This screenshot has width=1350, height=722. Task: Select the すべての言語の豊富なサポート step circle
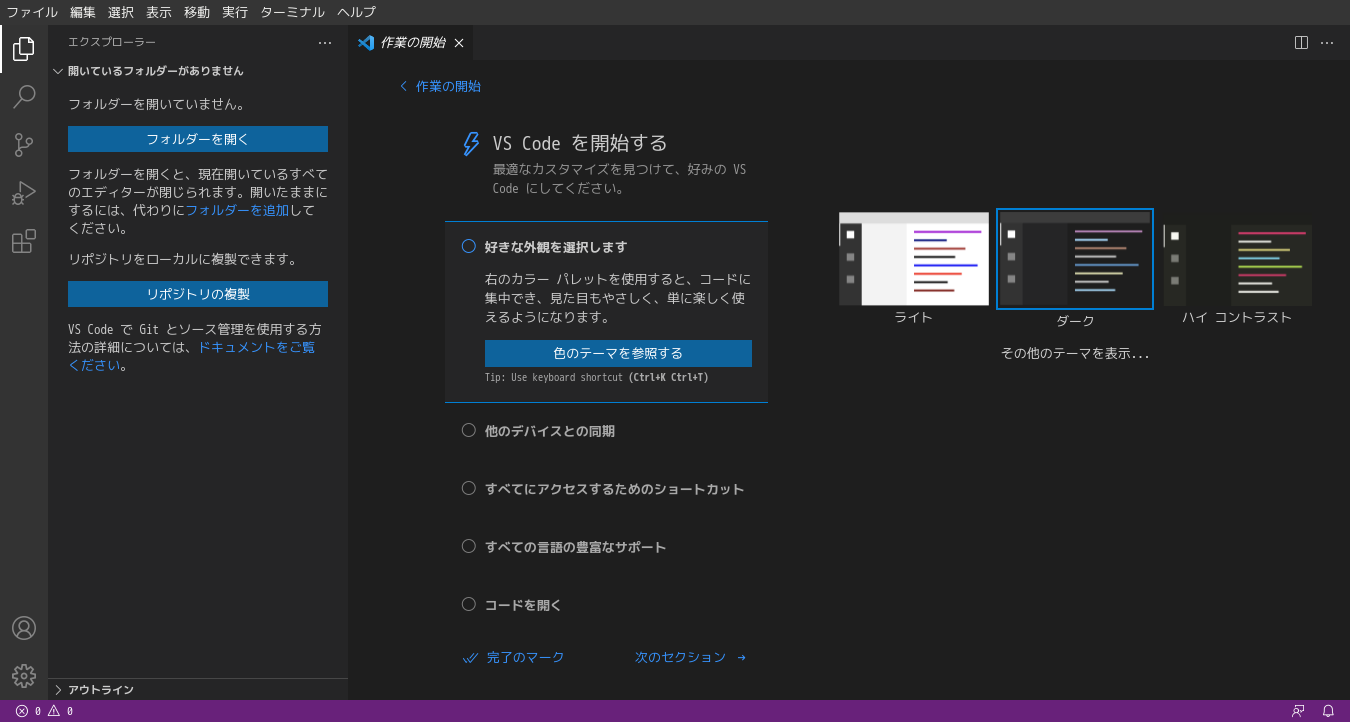coord(469,546)
